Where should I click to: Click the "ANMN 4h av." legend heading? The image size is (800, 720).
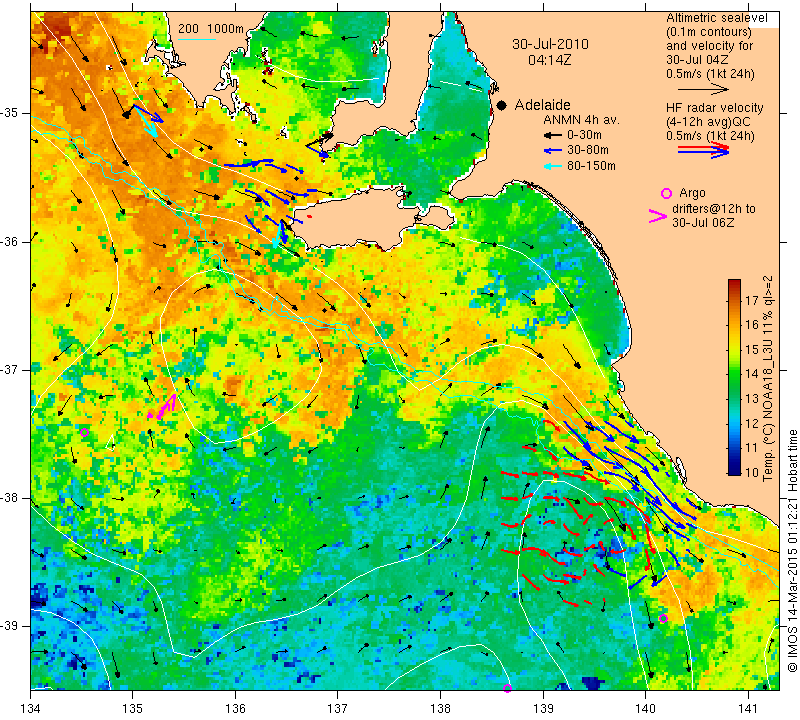[x=581, y=120]
